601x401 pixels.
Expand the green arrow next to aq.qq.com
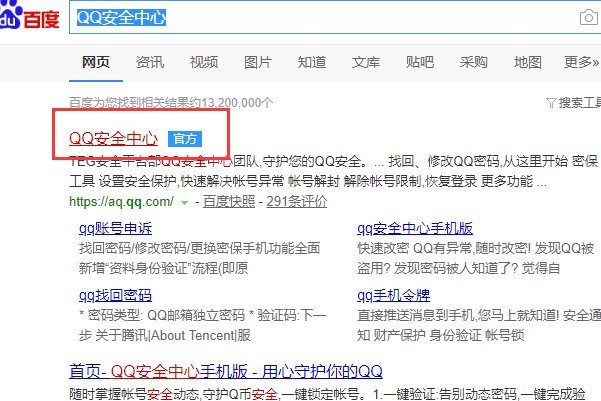(184, 202)
